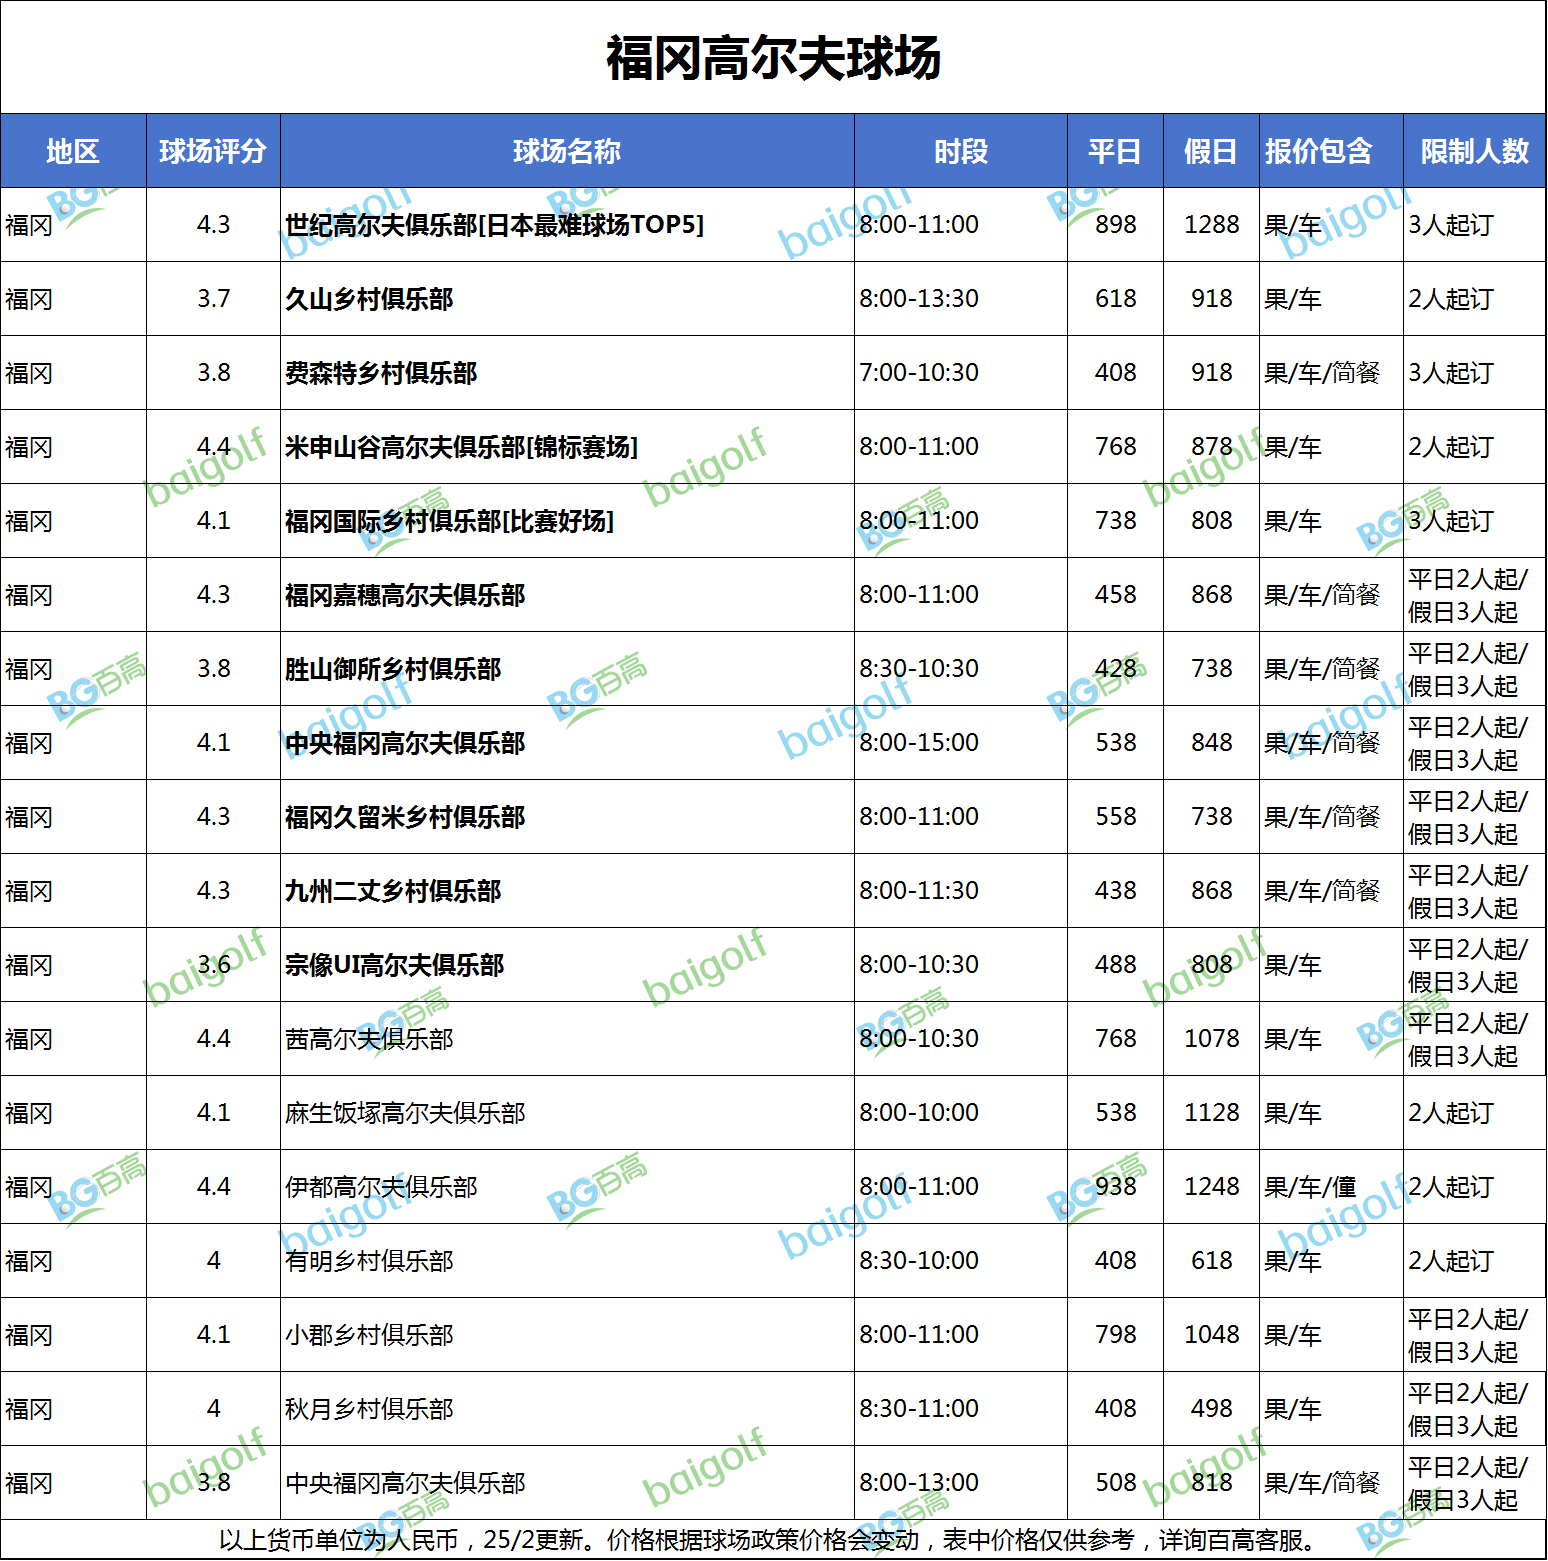The image size is (1548, 1561).
Task: Select the 假日 price column header
Action: point(1210,151)
